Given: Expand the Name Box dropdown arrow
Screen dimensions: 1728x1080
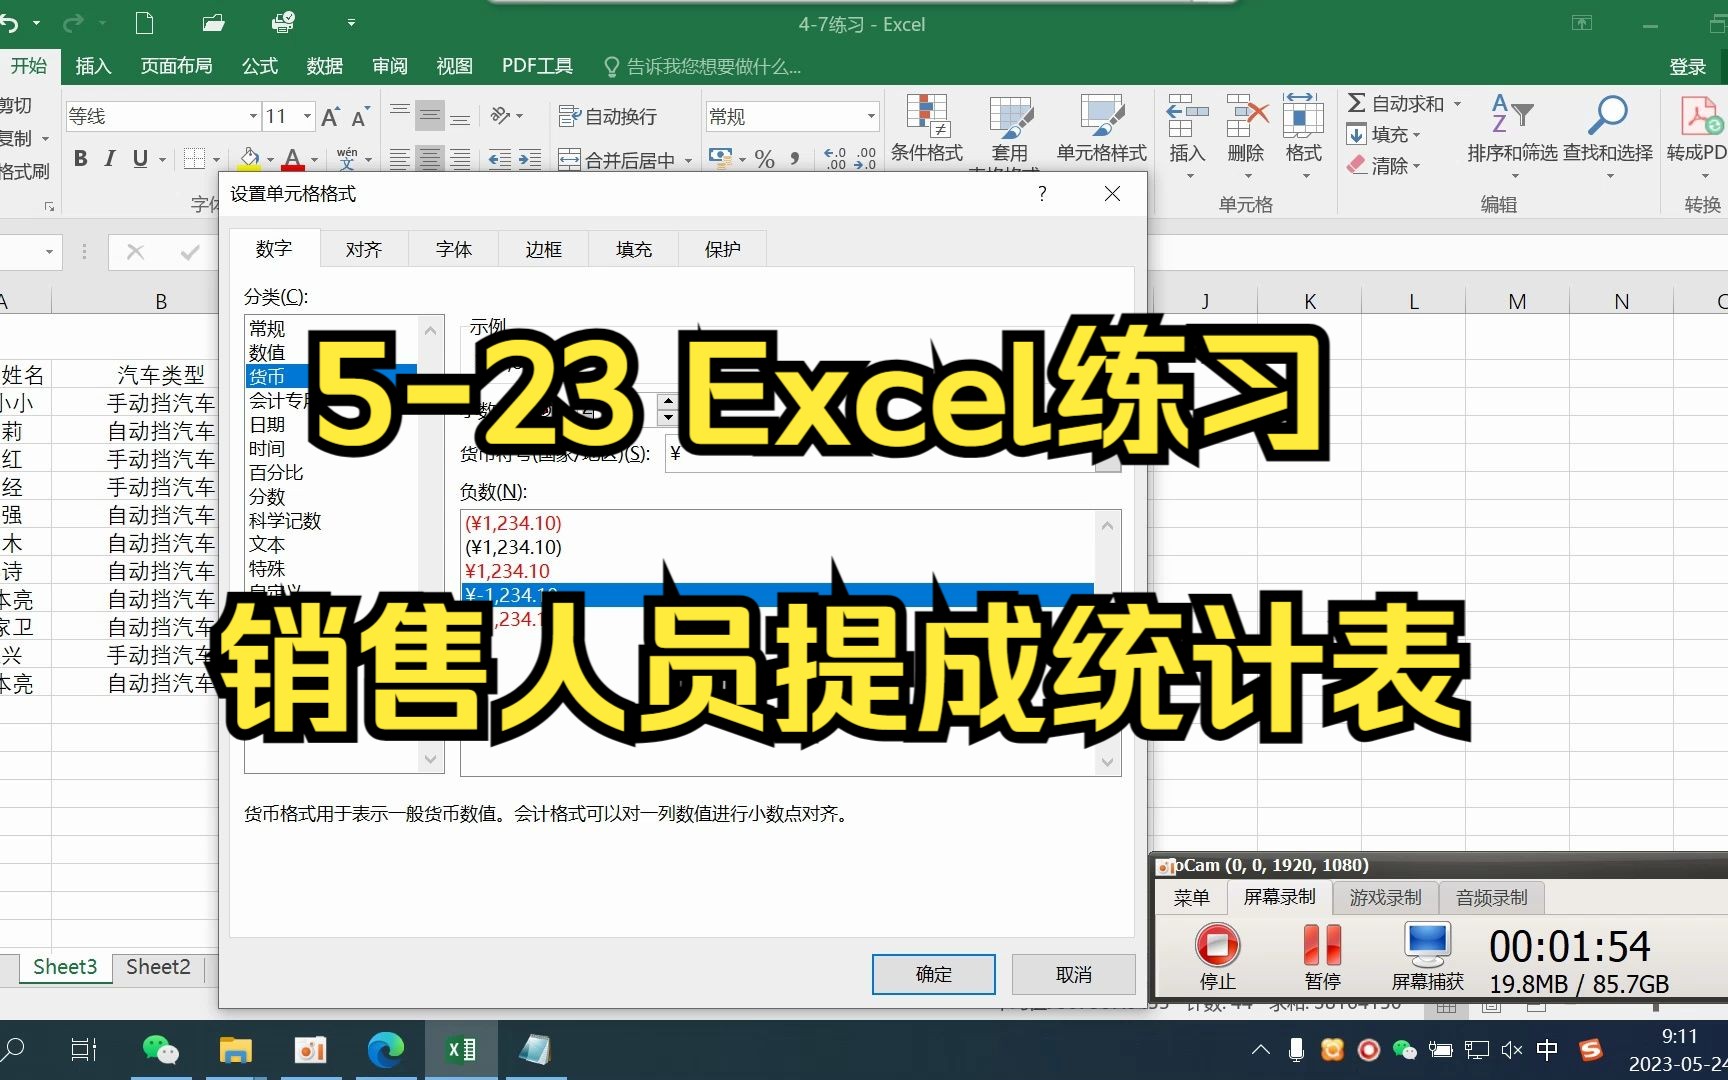Looking at the screenshot, I should coord(49,252).
